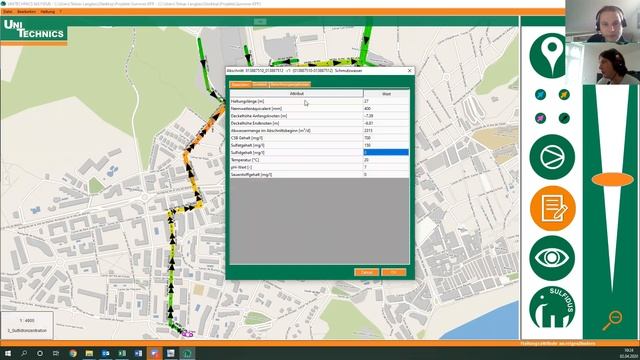Open the Bearbeiten menu

click(27, 12)
